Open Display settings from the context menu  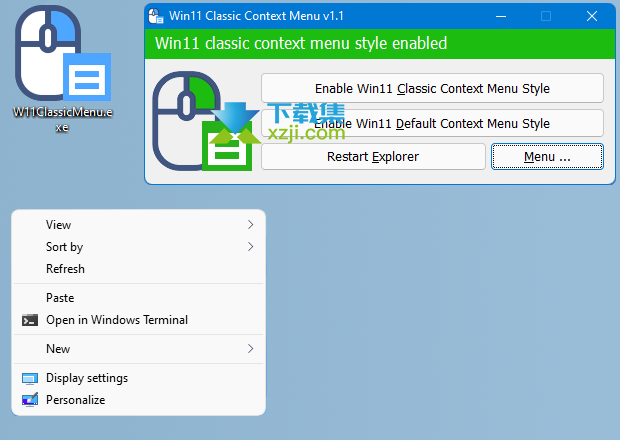tap(138, 378)
